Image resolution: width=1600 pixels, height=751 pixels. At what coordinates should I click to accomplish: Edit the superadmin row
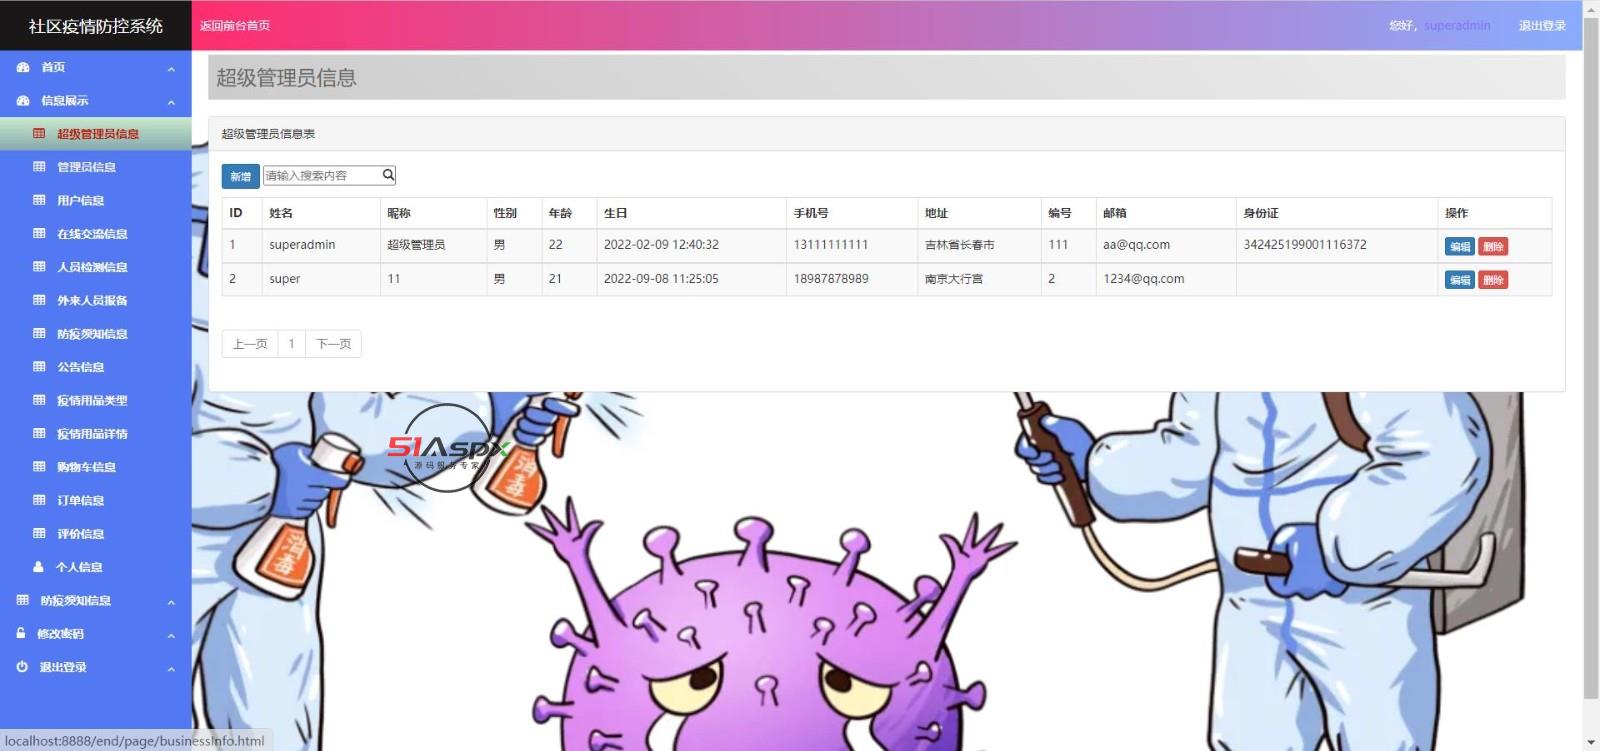(1459, 246)
